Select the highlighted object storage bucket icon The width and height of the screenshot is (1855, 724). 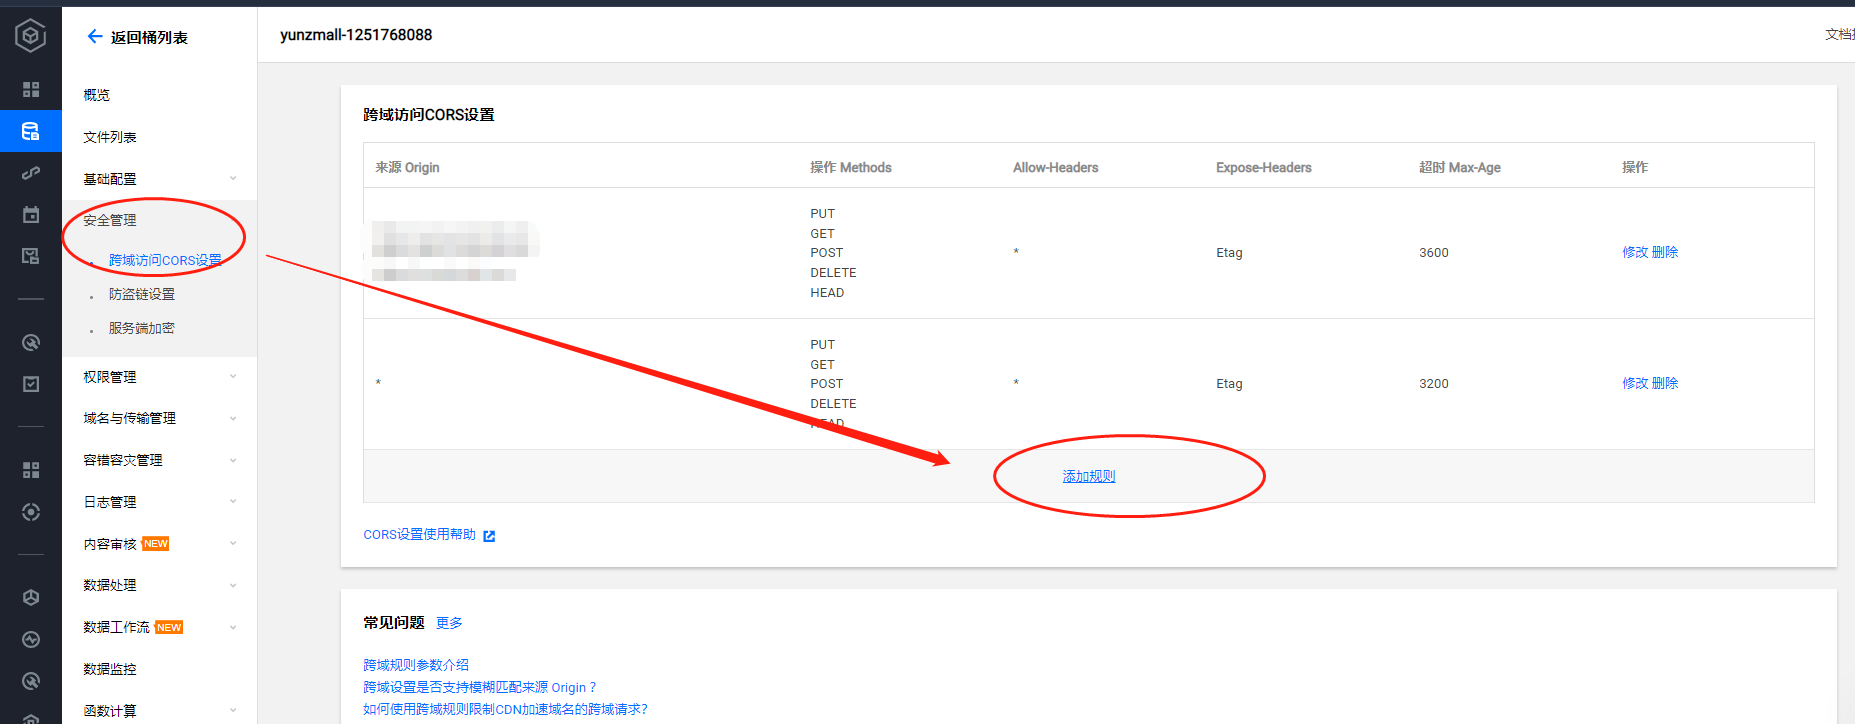pos(31,131)
